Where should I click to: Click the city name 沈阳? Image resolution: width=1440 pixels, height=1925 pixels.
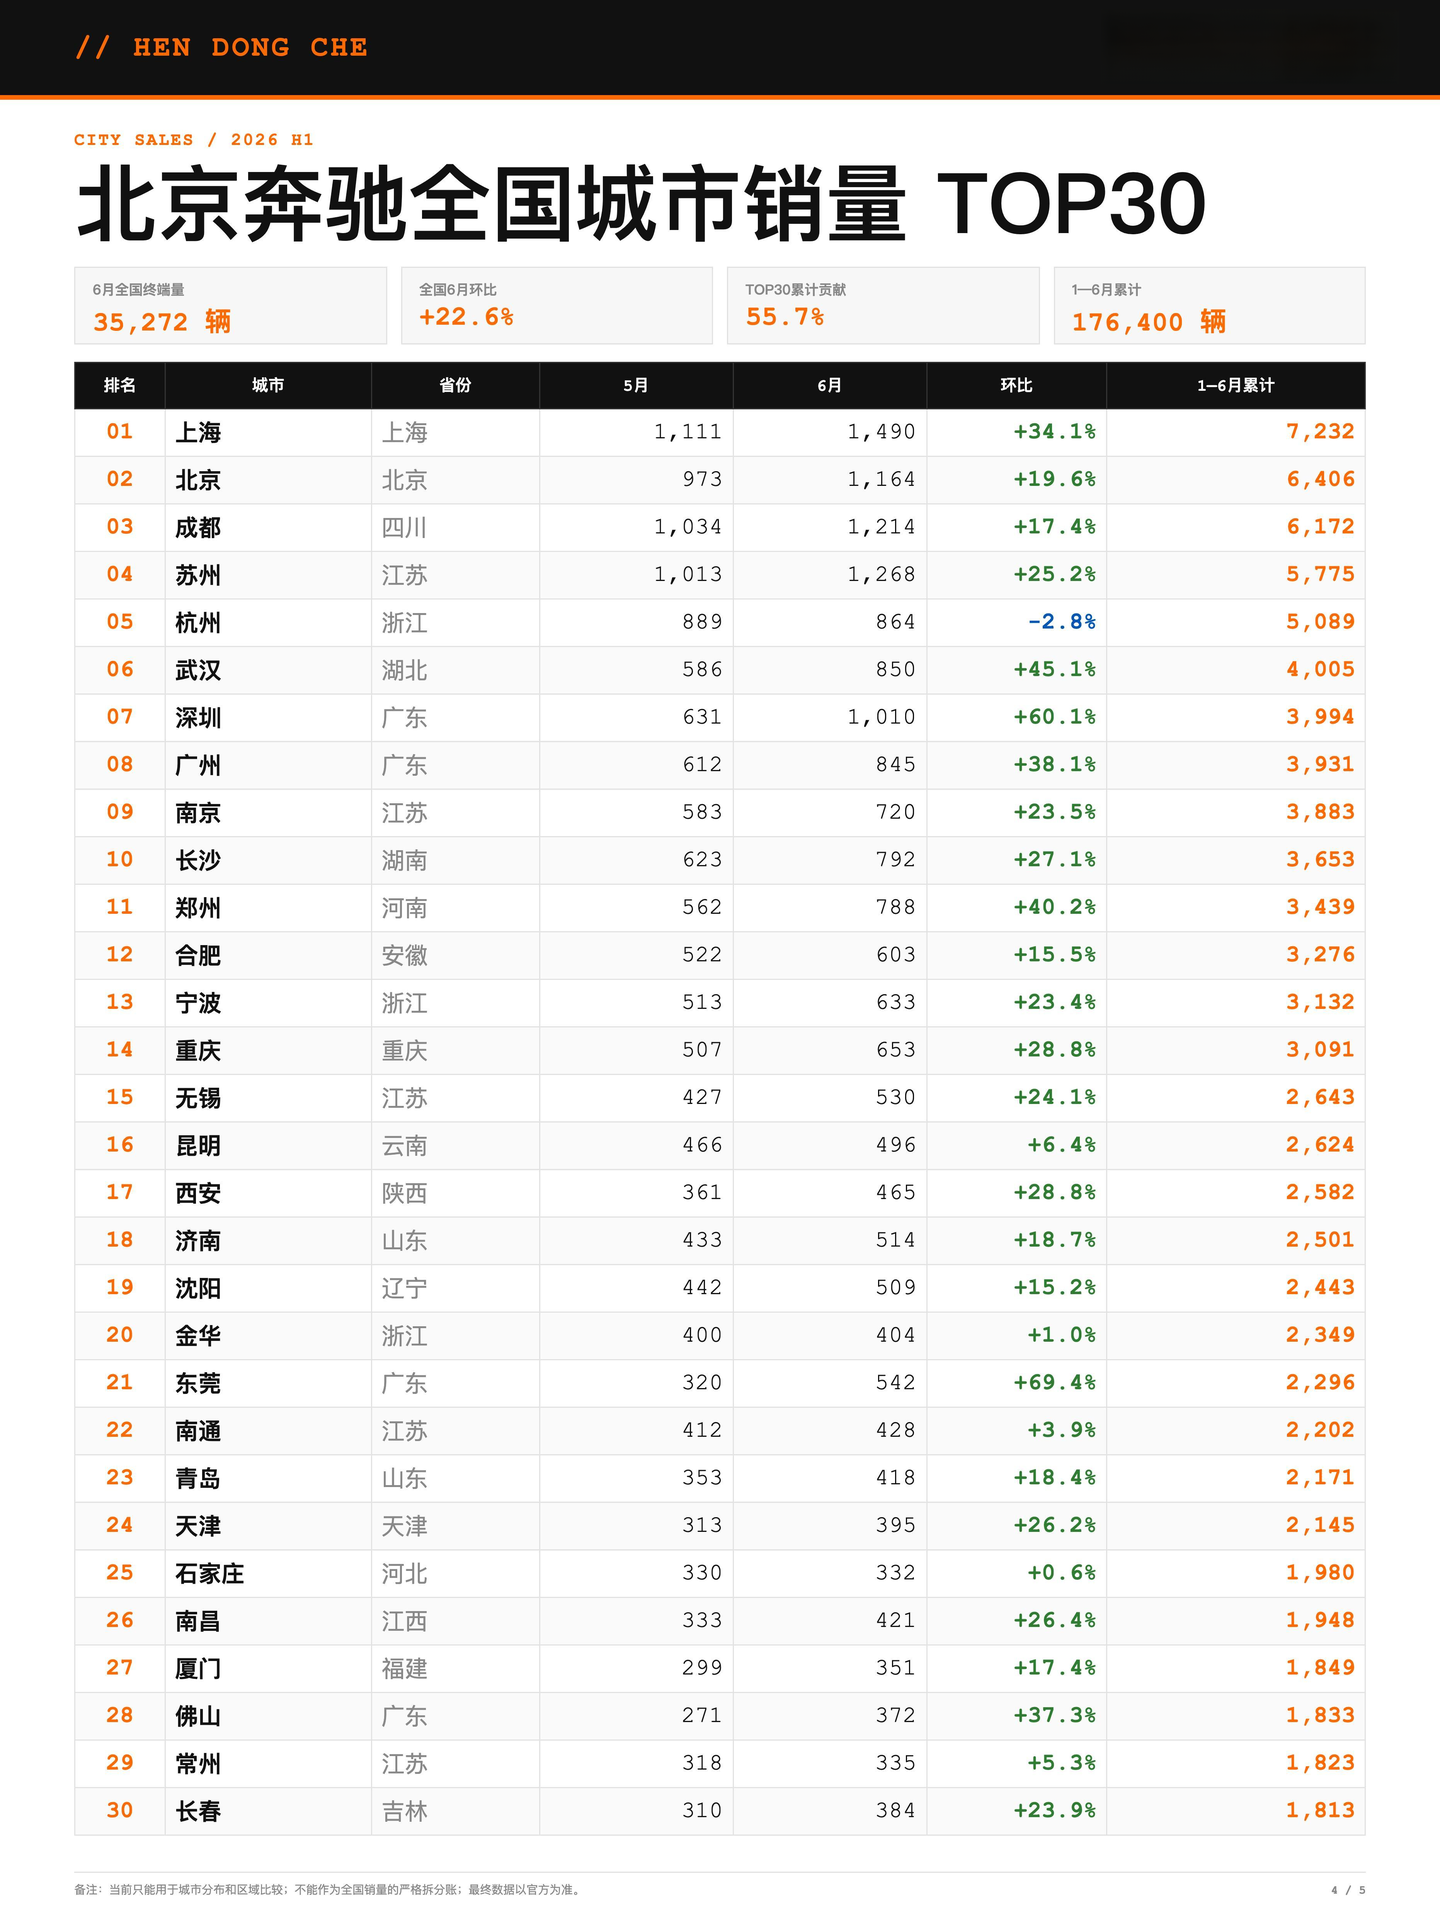click(x=198, y=1287)
